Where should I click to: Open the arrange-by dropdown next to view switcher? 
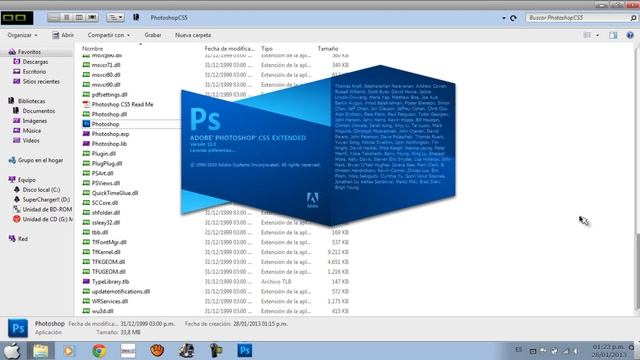[116, 18]
